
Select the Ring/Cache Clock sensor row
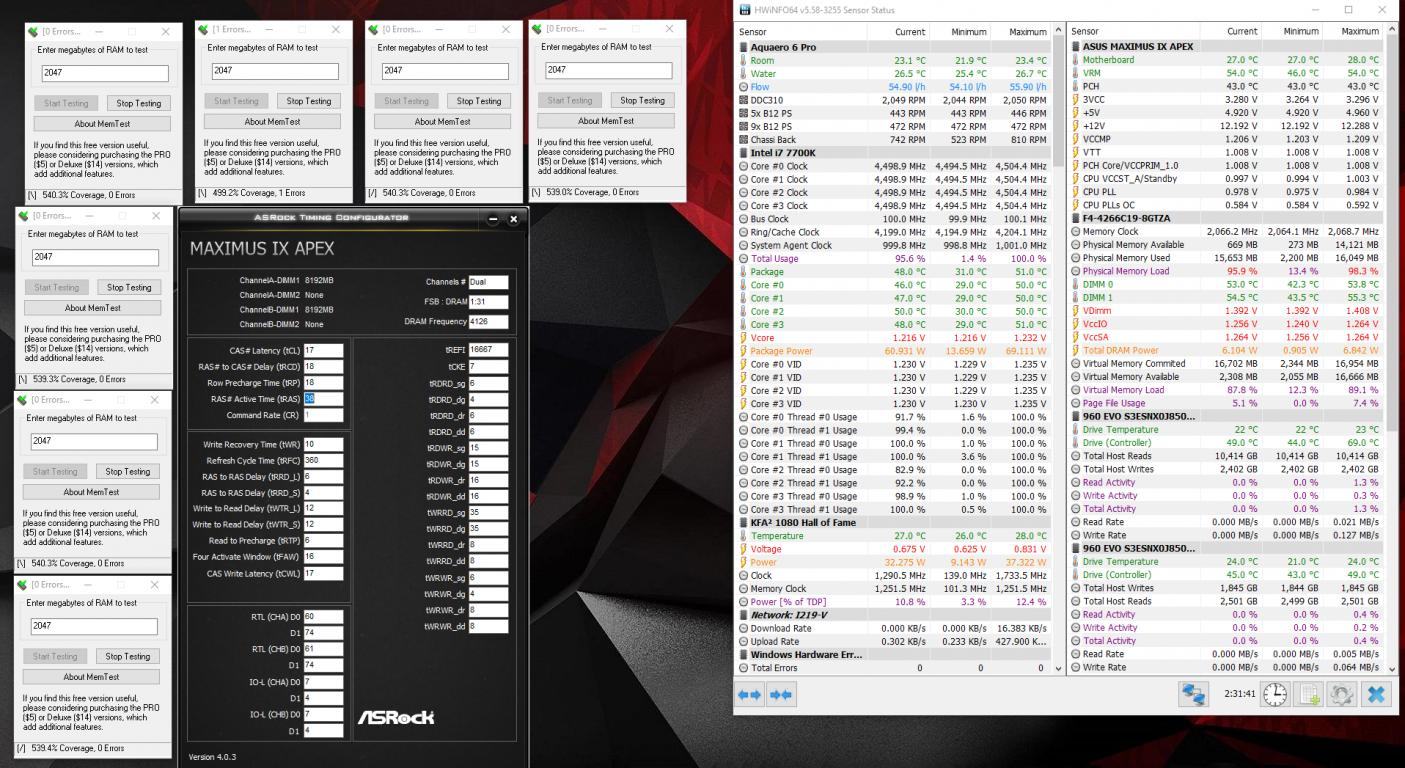894,232
